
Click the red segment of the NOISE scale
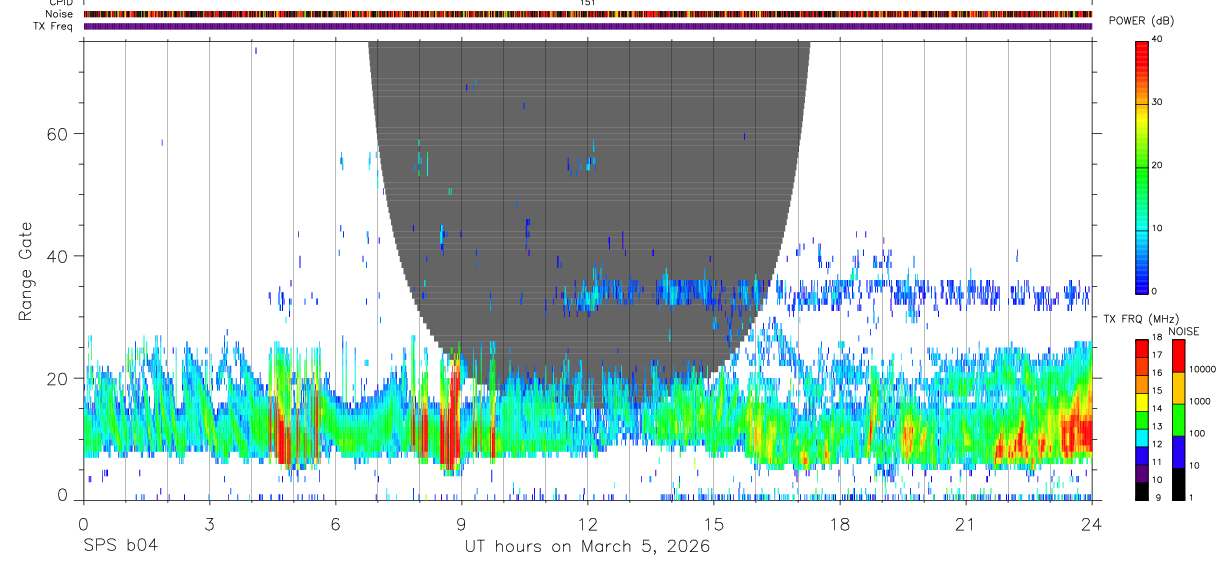coord(1178,356)
